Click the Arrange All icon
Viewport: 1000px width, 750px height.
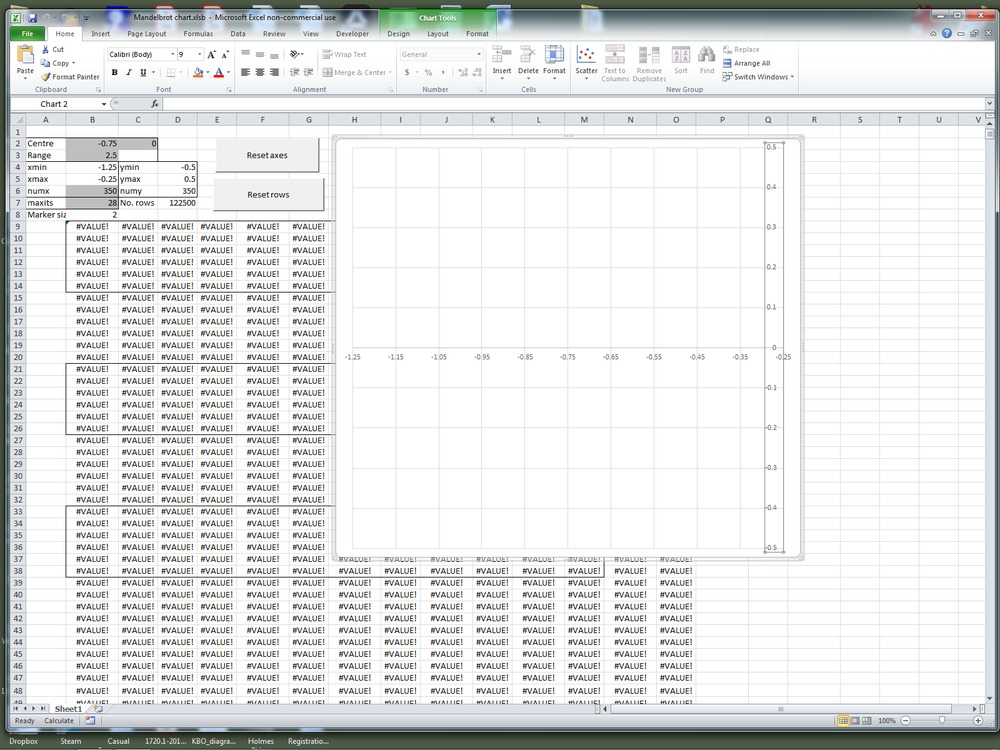click(x=727, y=63)
